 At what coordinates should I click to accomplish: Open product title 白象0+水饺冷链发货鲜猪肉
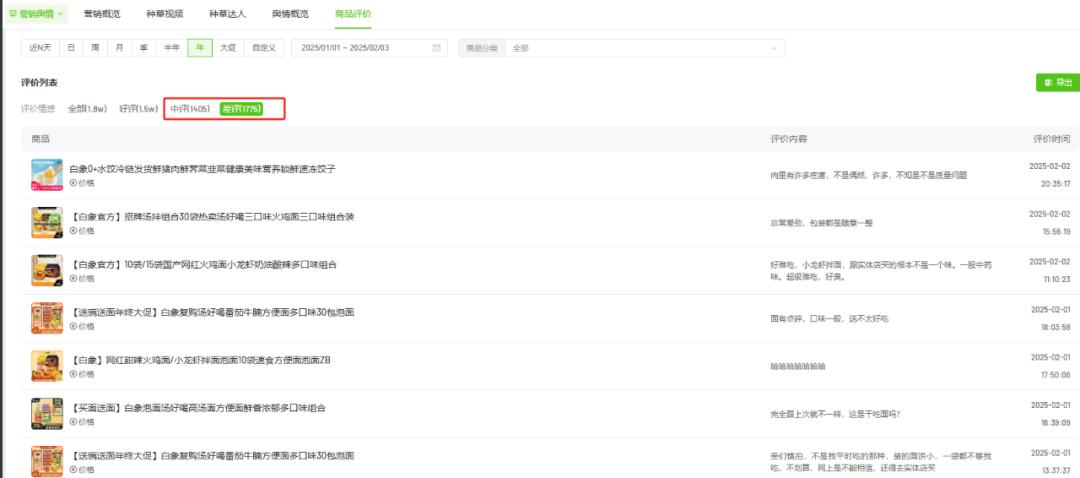coord(202,169)
